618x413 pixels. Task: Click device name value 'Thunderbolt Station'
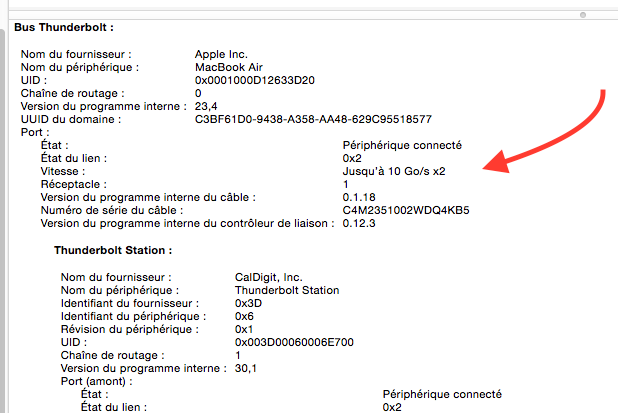[287, 290]
